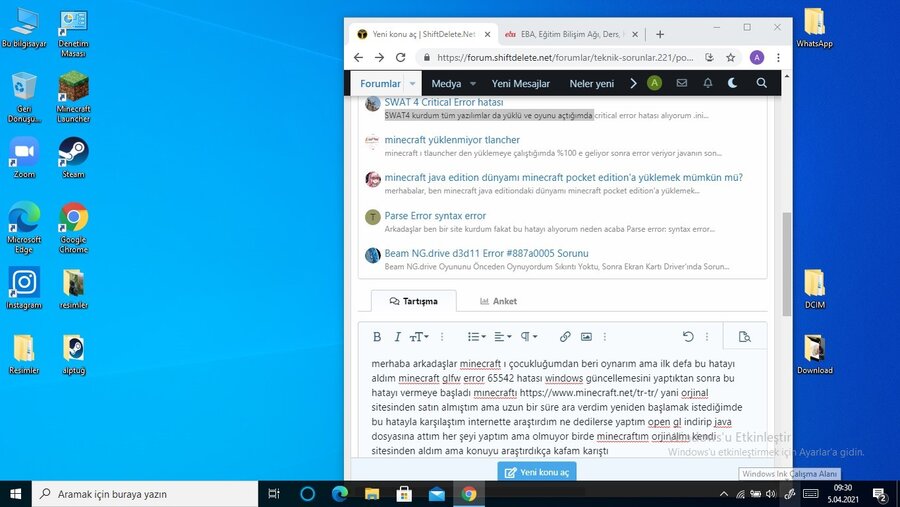Show more options next to undo
The image size is (900, 507).
coord(707,337)
